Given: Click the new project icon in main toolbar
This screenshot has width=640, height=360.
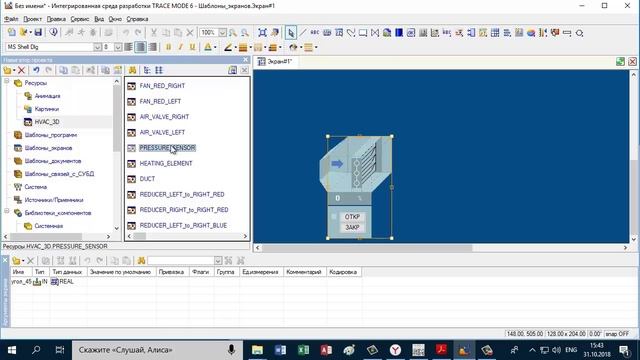Looking at the screenshot, I should pos(12,33).
